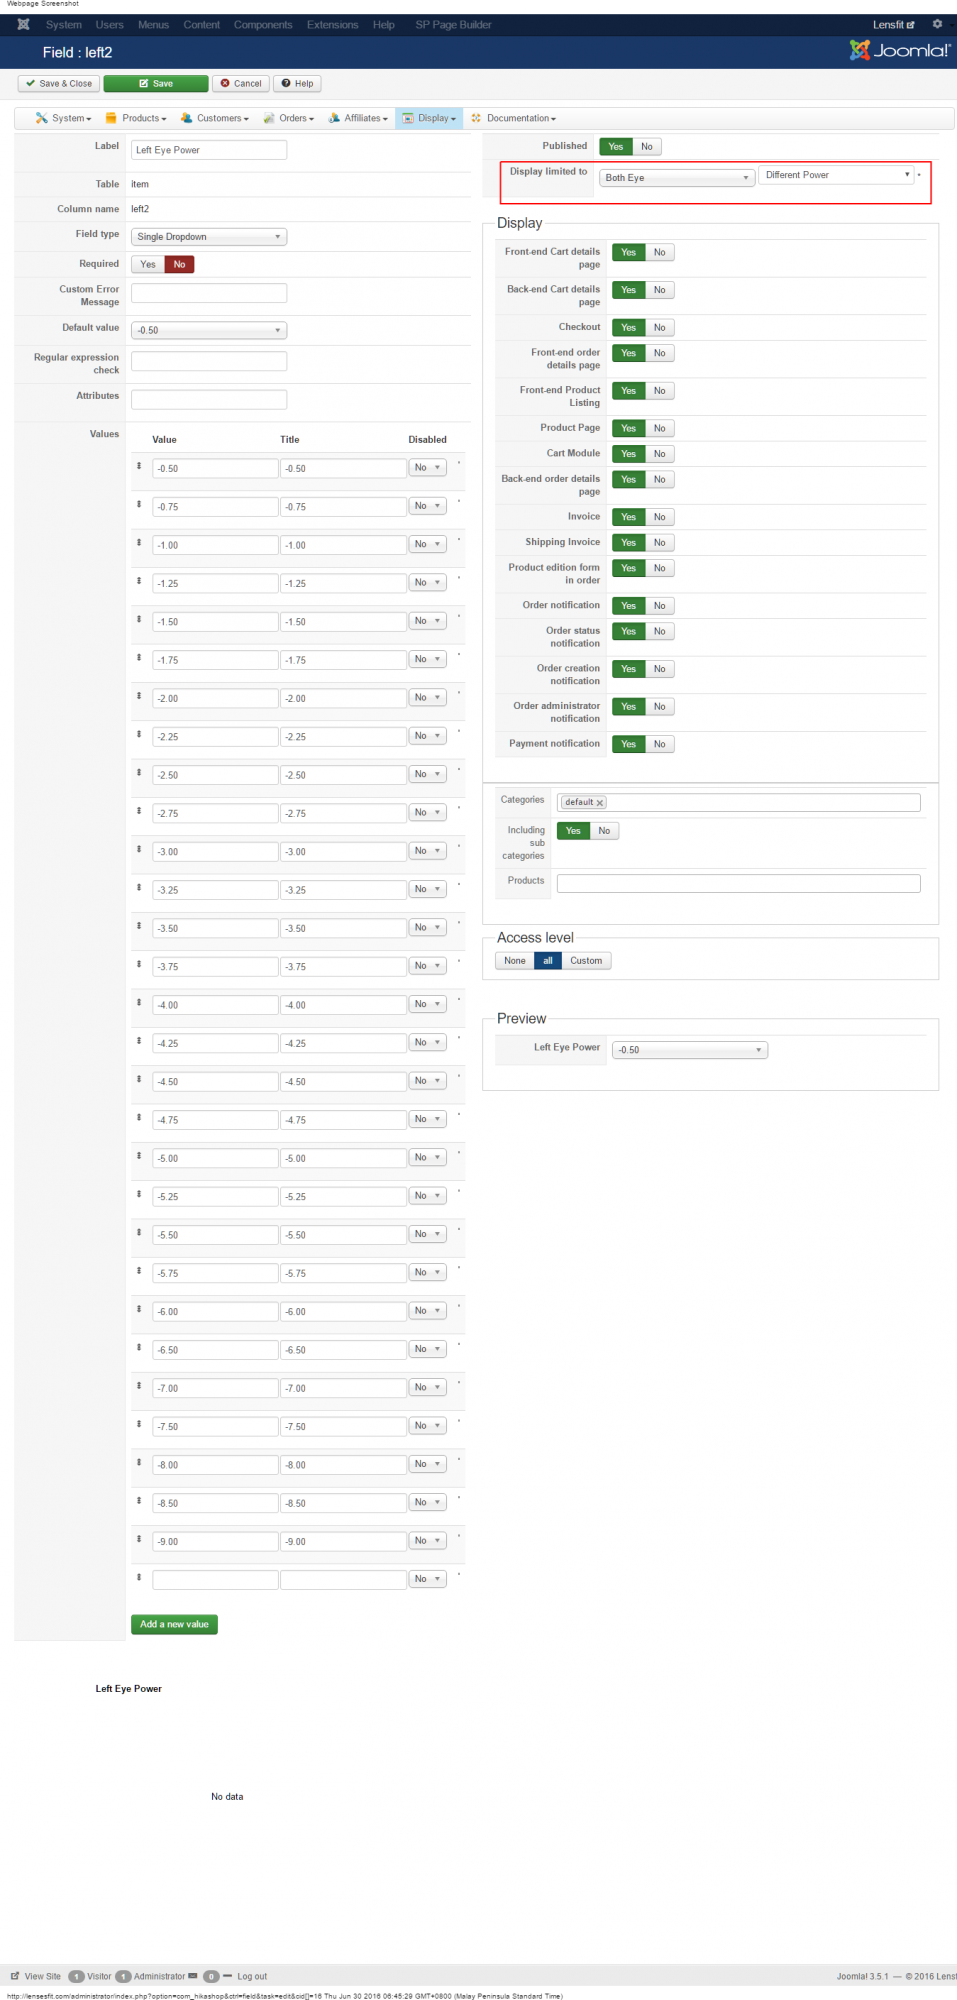The image size is (957, 2000).
Task: Click the drag handle for value -0.50
Action: (139, 466)
